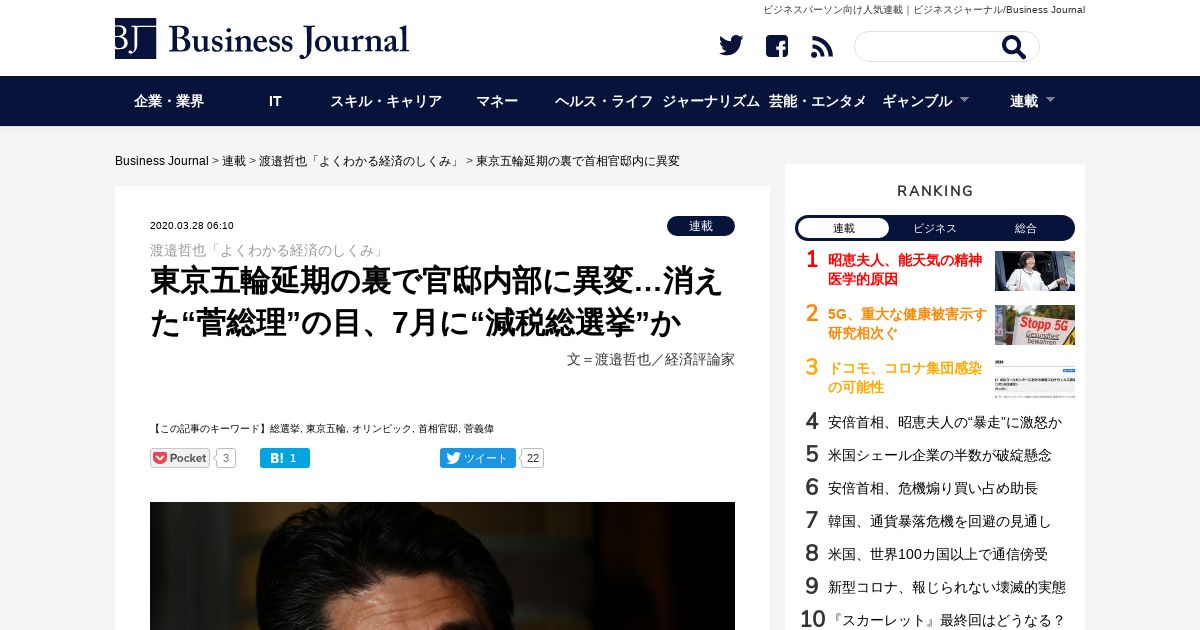The height and width of the screenshot is (630, 1200).
Task: Click the article timestamp 2020.03.28 06:10
Action: coord(192,226)
